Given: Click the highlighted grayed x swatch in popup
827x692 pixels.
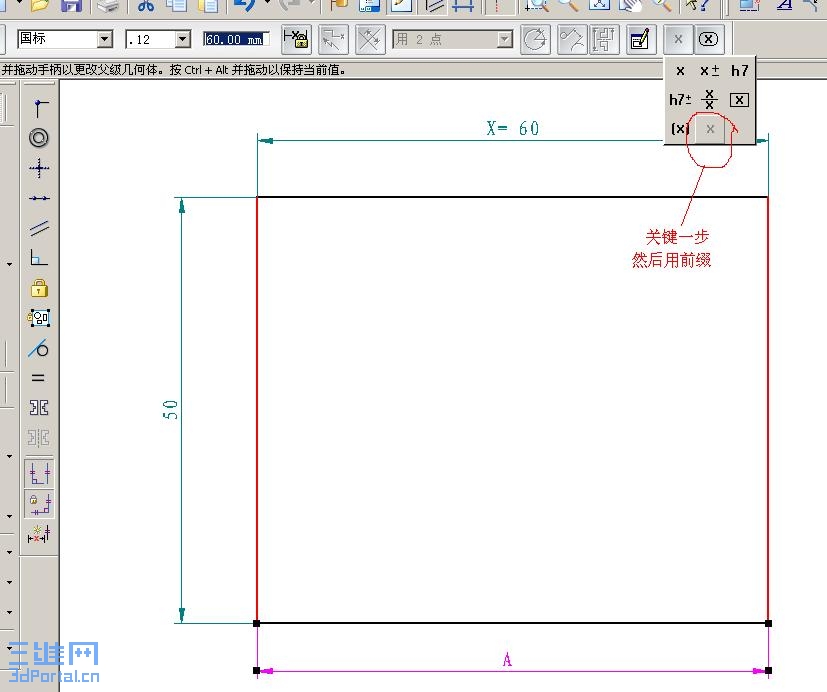Looking at the screenshot, I should (709, 129).
